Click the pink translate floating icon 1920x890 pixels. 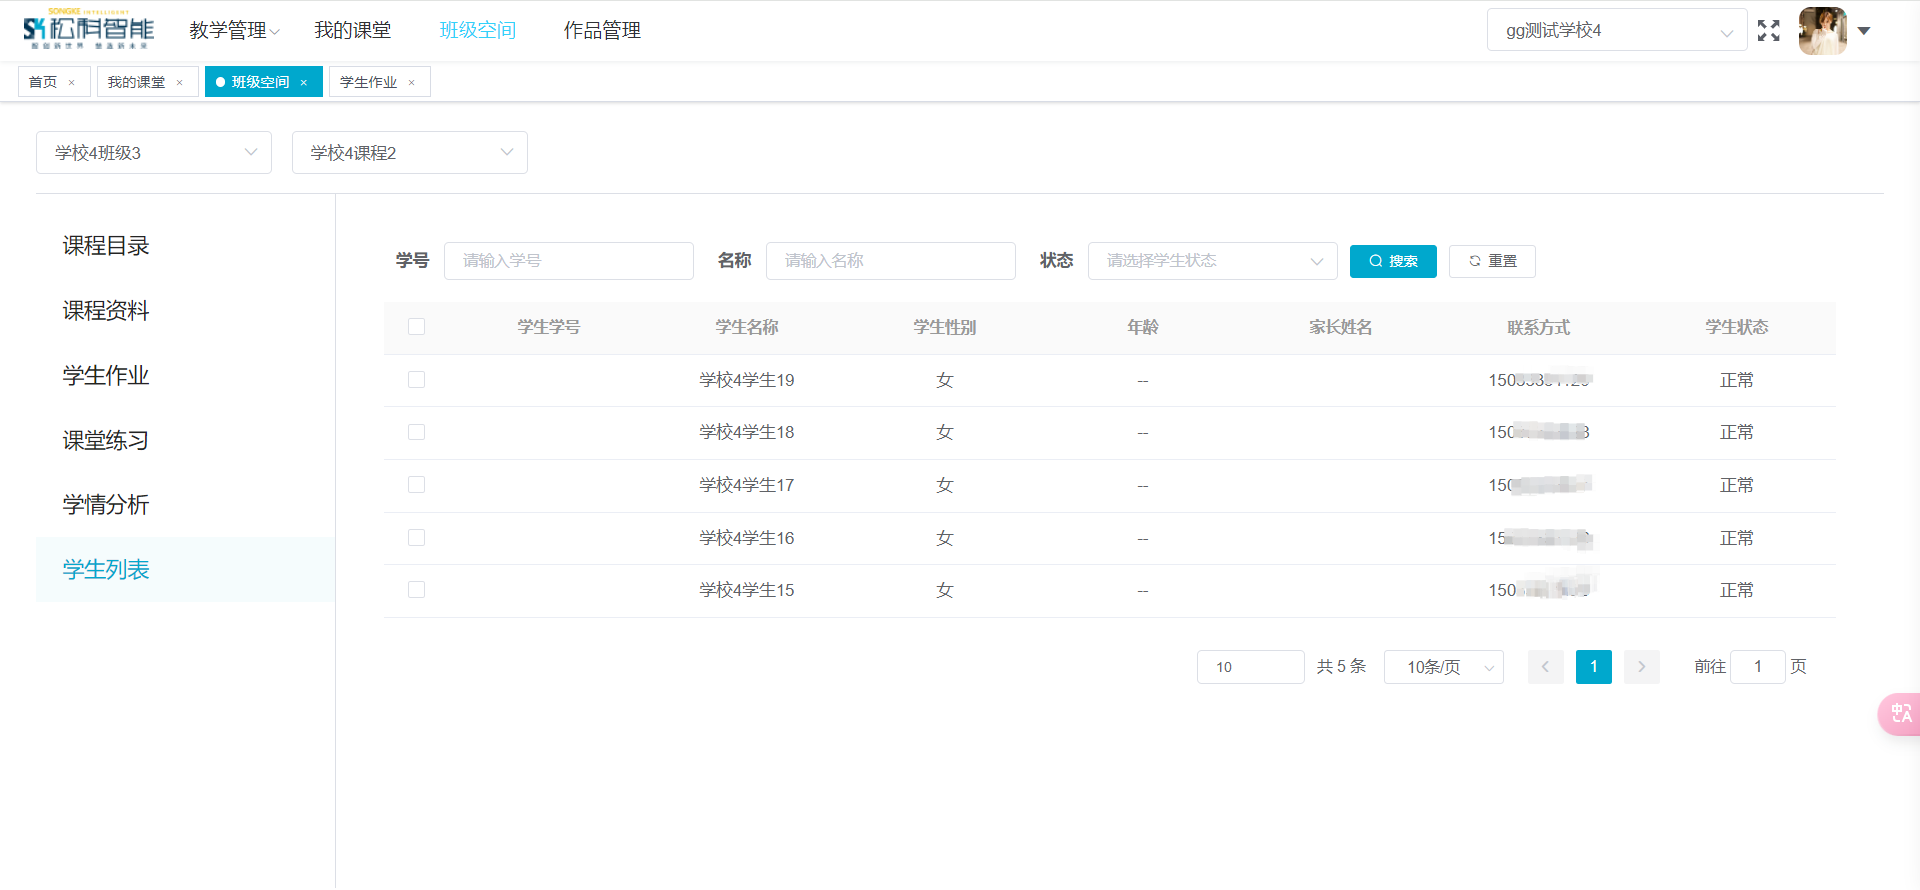[x=1900, y=714]
